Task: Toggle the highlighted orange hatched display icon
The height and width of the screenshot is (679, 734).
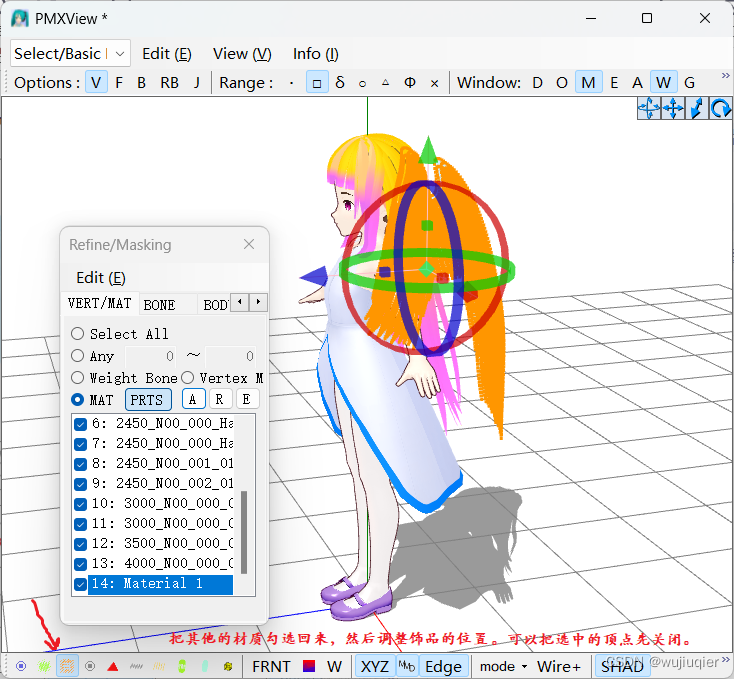Action: click(x=67, y=666)
